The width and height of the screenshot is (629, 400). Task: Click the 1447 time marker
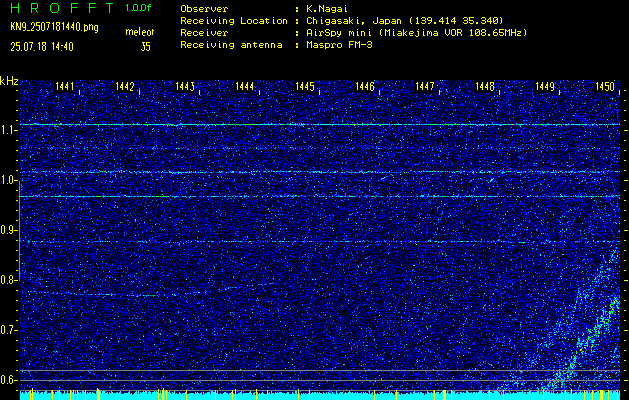click(x=425, y=86)
